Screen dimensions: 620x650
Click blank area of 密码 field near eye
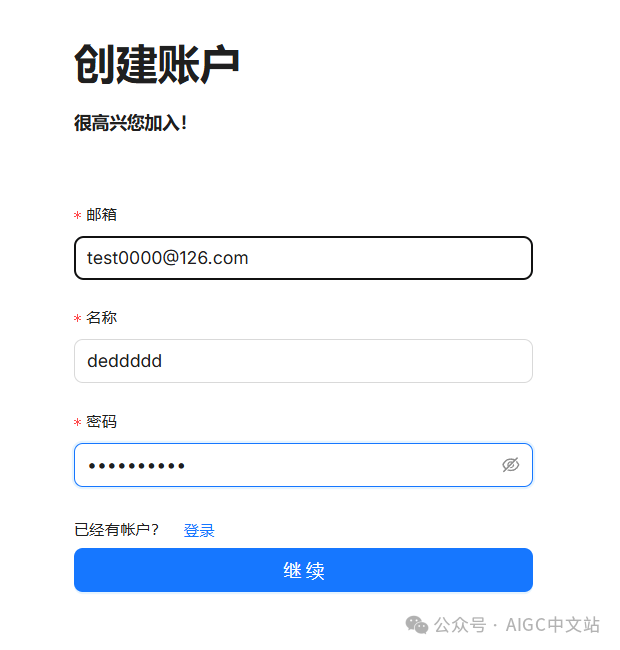(435, 465)
